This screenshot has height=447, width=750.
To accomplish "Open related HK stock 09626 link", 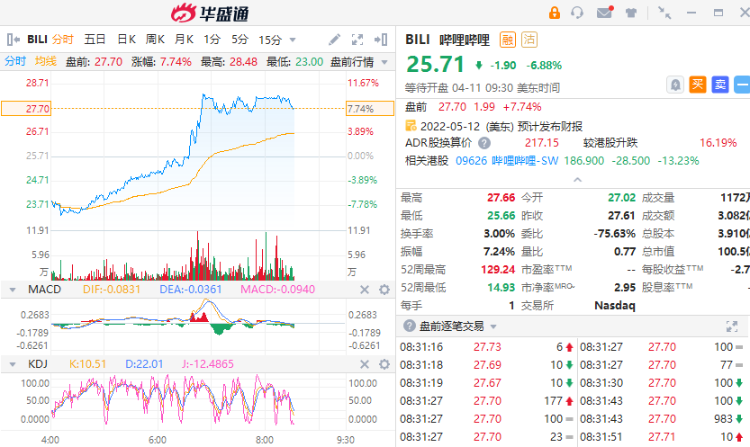I will pyautogui.click(x=471, y=161).
